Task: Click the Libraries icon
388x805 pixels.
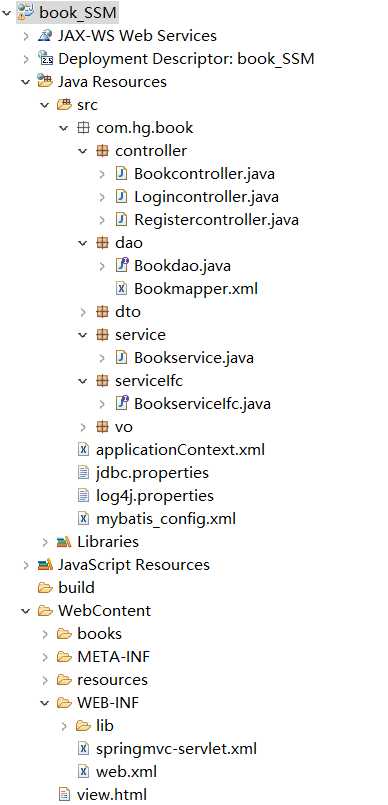Action: [x=64, y=542]
